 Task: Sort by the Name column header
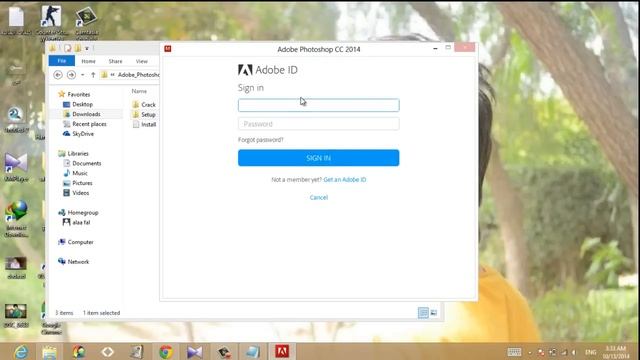(139, 91)
